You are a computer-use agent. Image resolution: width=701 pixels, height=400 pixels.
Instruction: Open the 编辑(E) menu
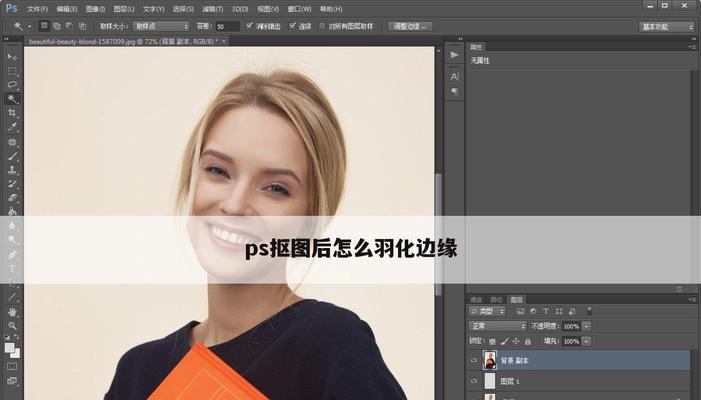(x=67, y=9)
